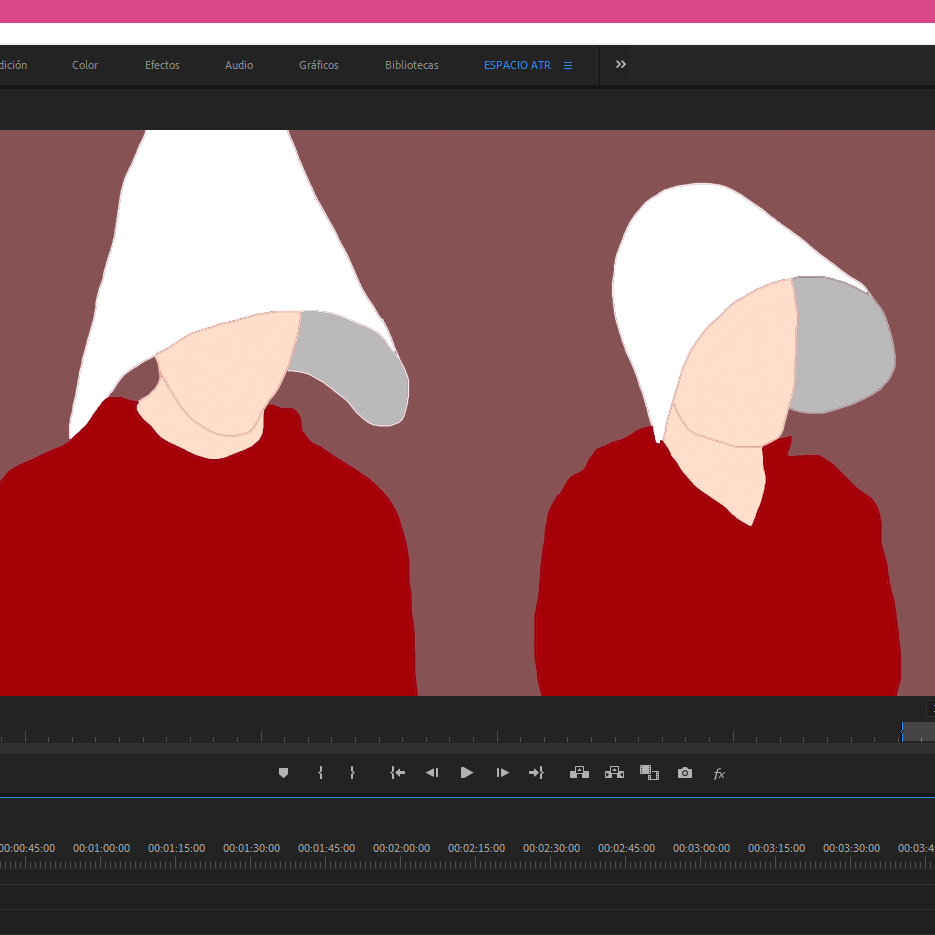
Task: Step forward one frame
Action: click(x=502, y=773)
